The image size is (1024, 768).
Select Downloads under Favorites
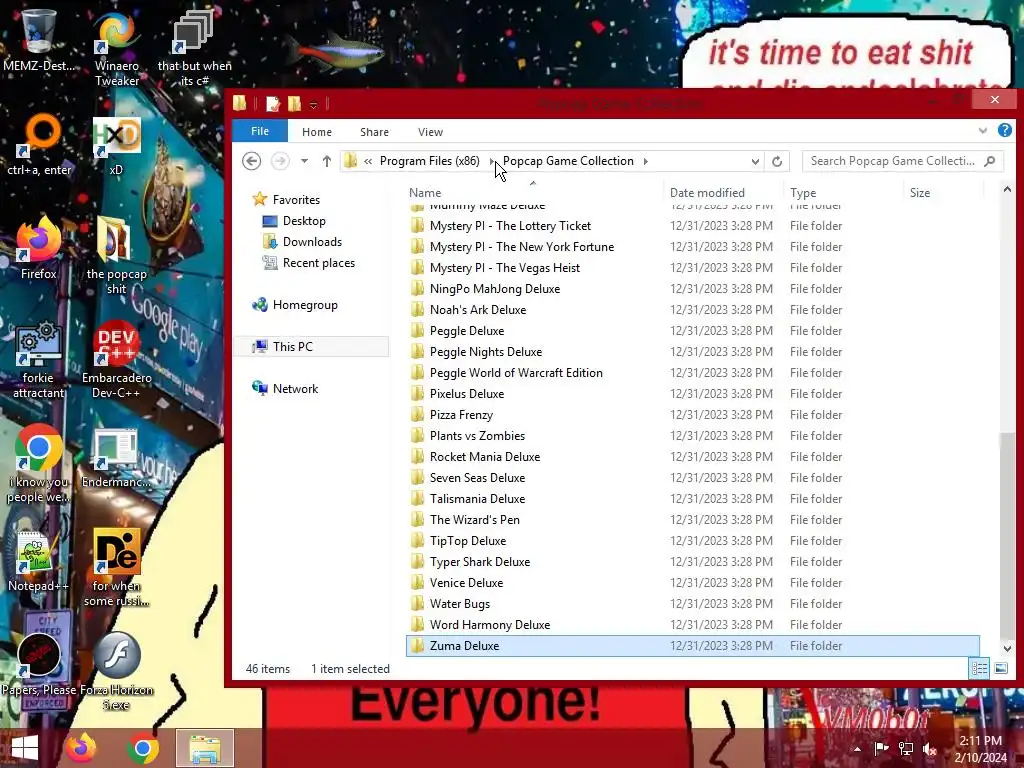coord(312,242)
